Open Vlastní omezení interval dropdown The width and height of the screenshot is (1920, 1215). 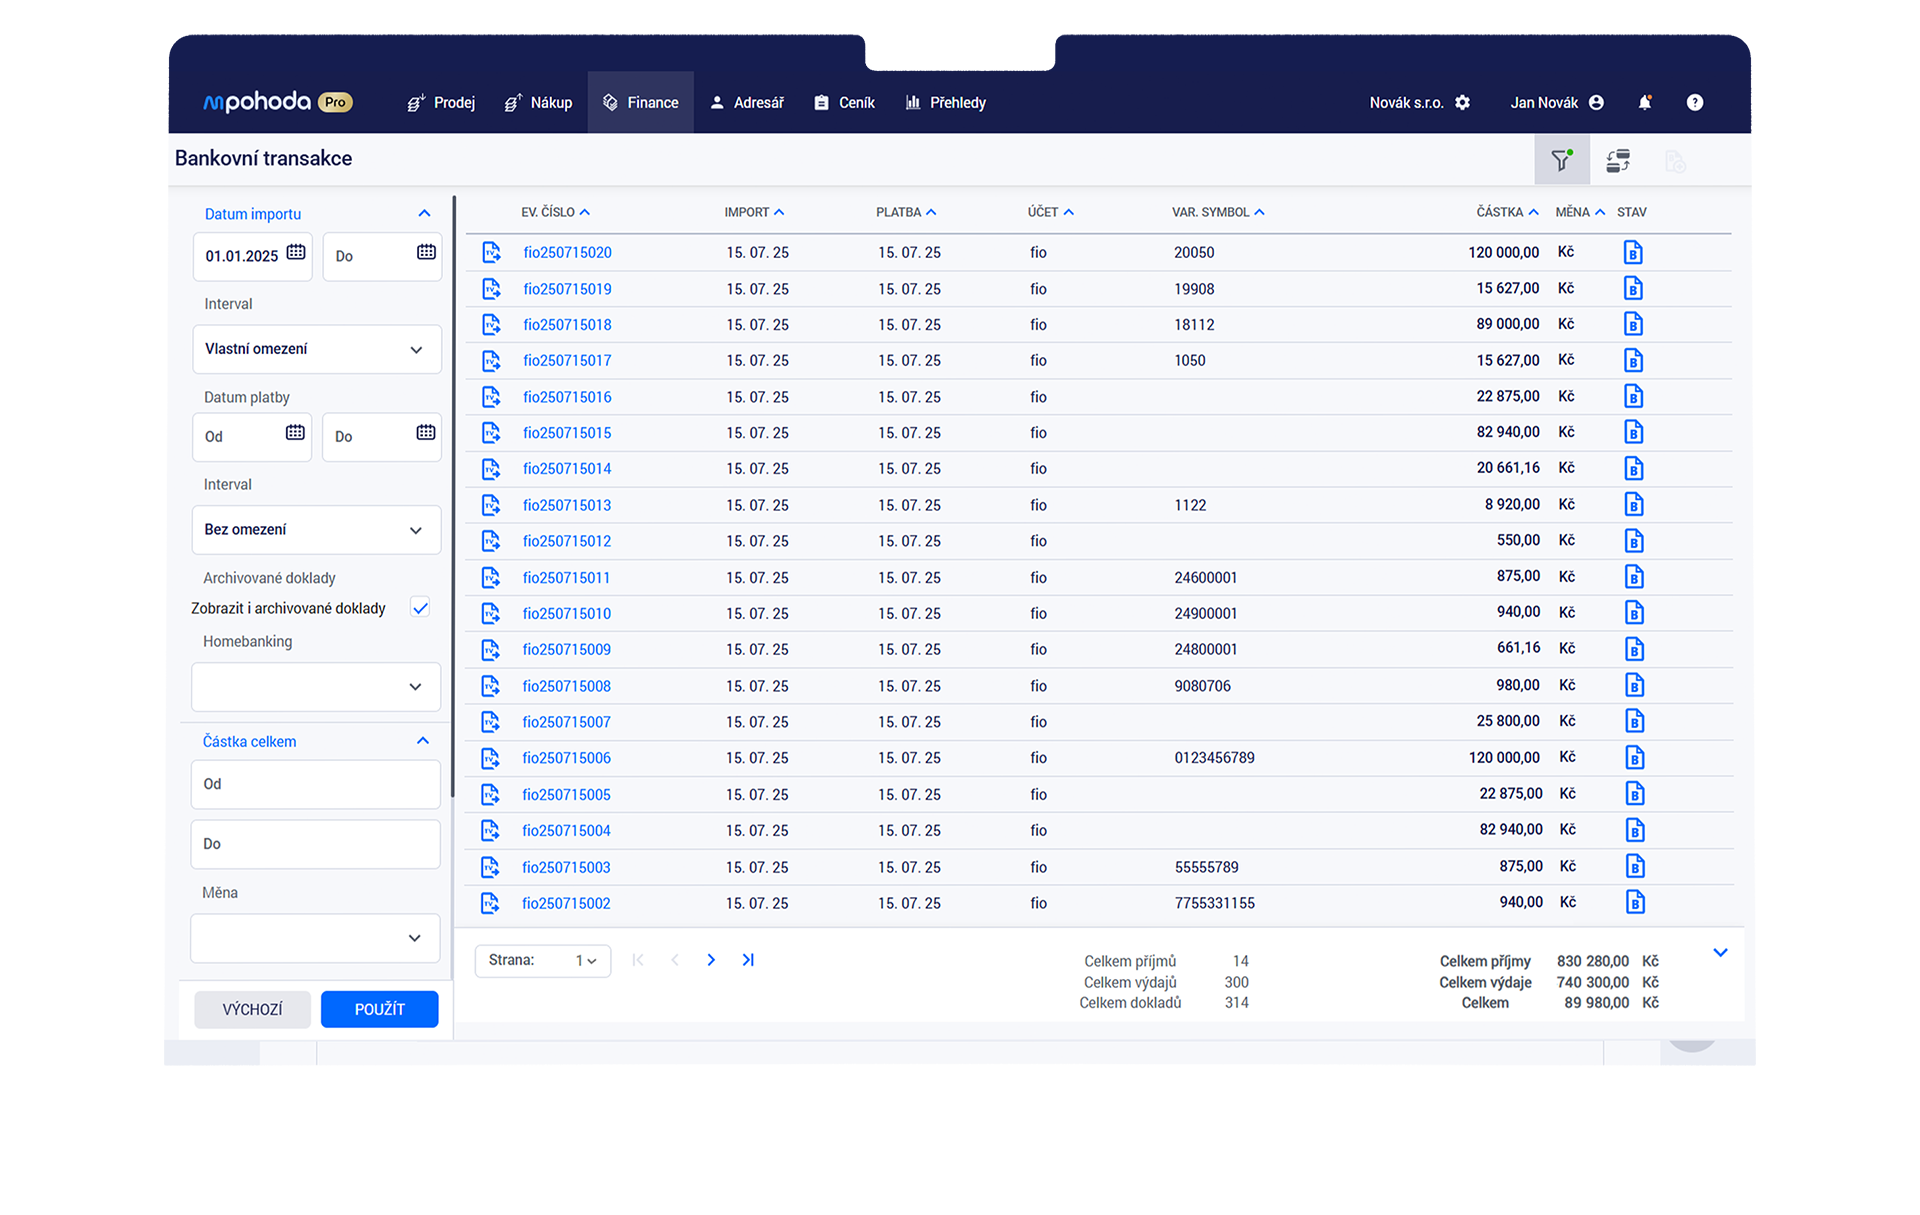[x=316, y=349]
